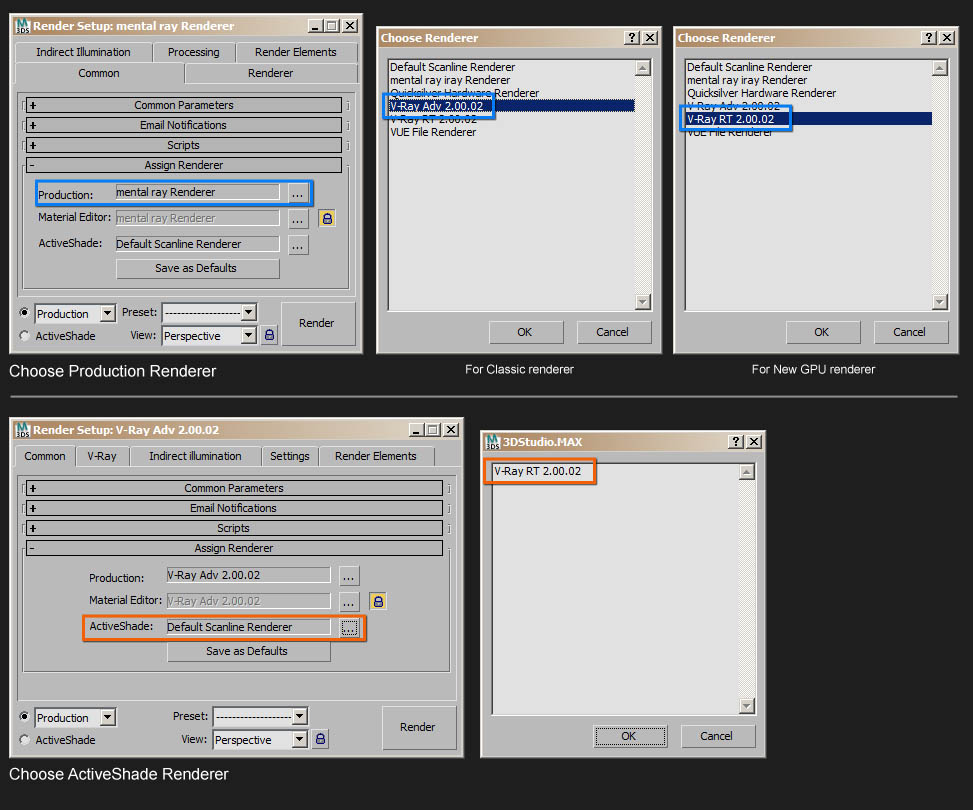Click scrollbar down arrow in Classic Choose Renderer list
Viewport: 973px width, 810px height.
[643, 302]
